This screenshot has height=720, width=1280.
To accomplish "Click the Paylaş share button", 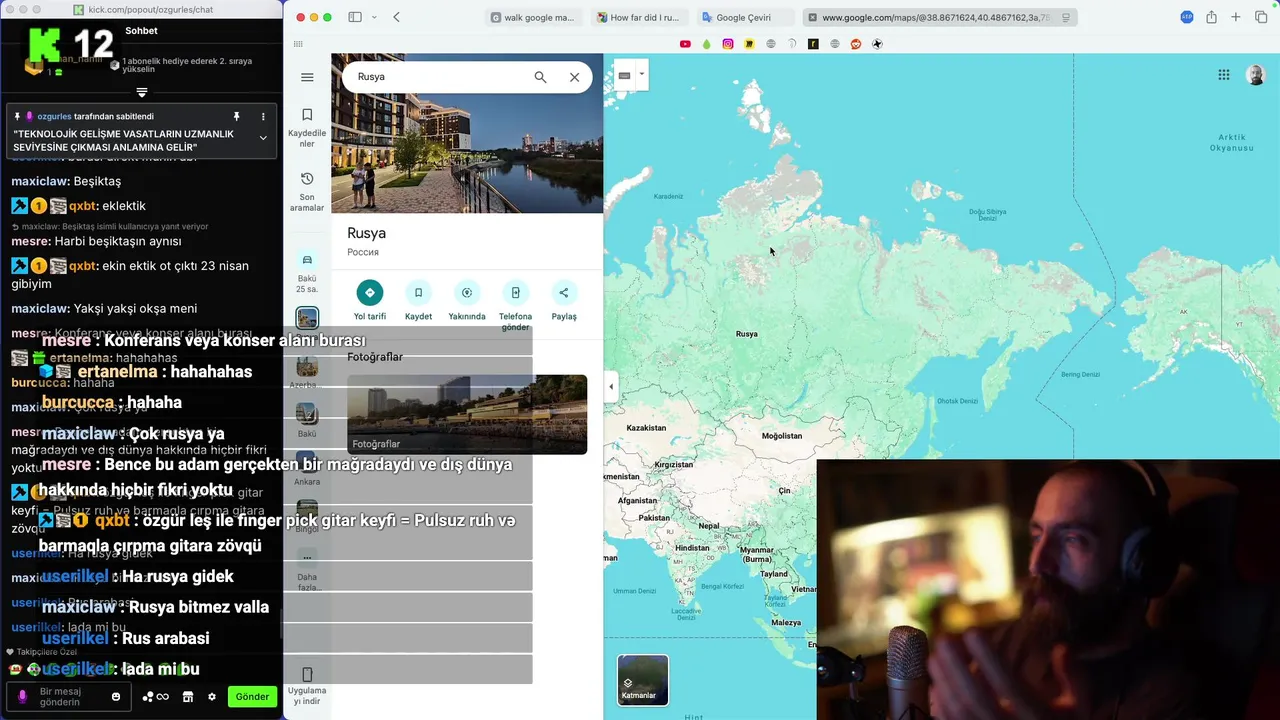I will [564, 301].
